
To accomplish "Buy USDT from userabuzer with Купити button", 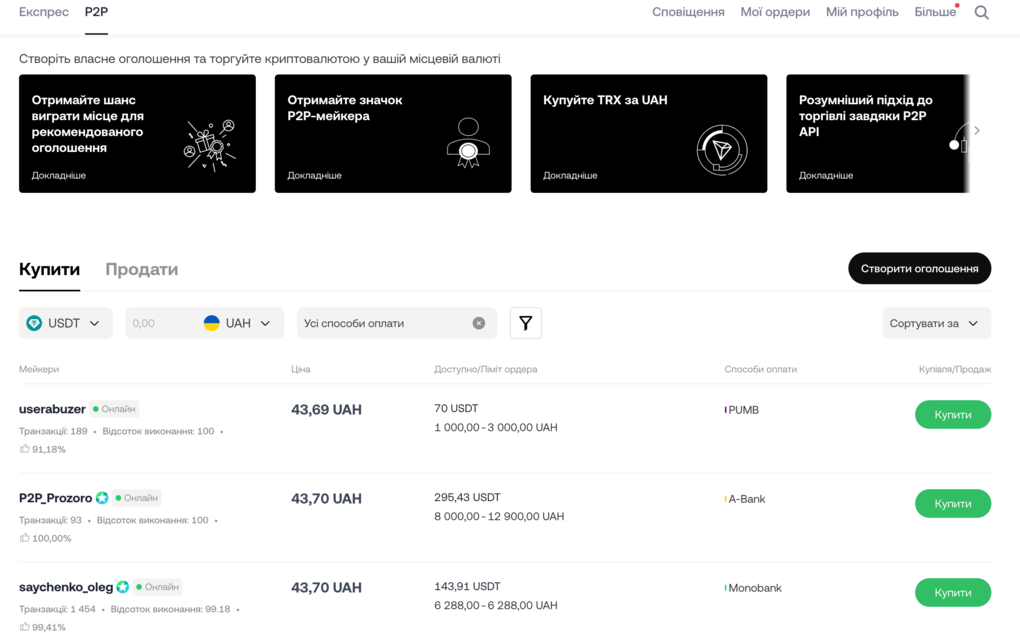I will (952, 414).
